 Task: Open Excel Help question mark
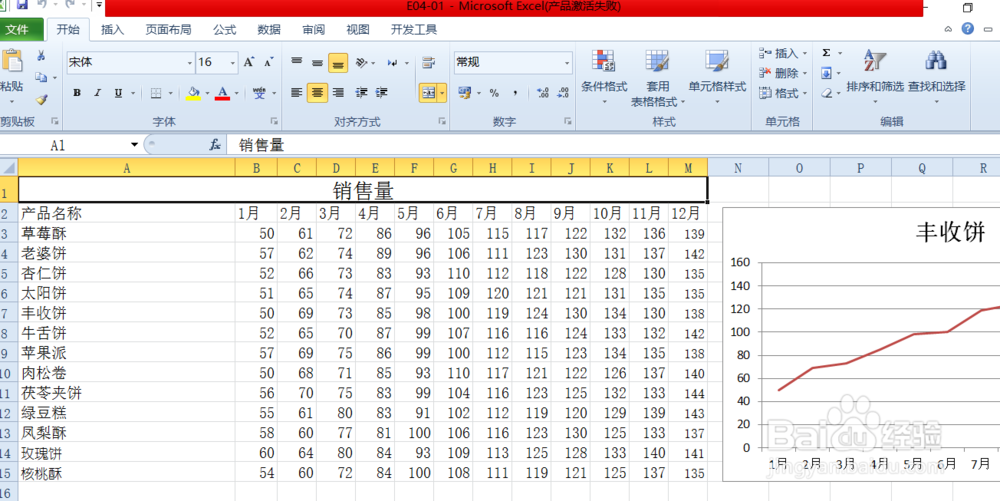tap(968, 29)
